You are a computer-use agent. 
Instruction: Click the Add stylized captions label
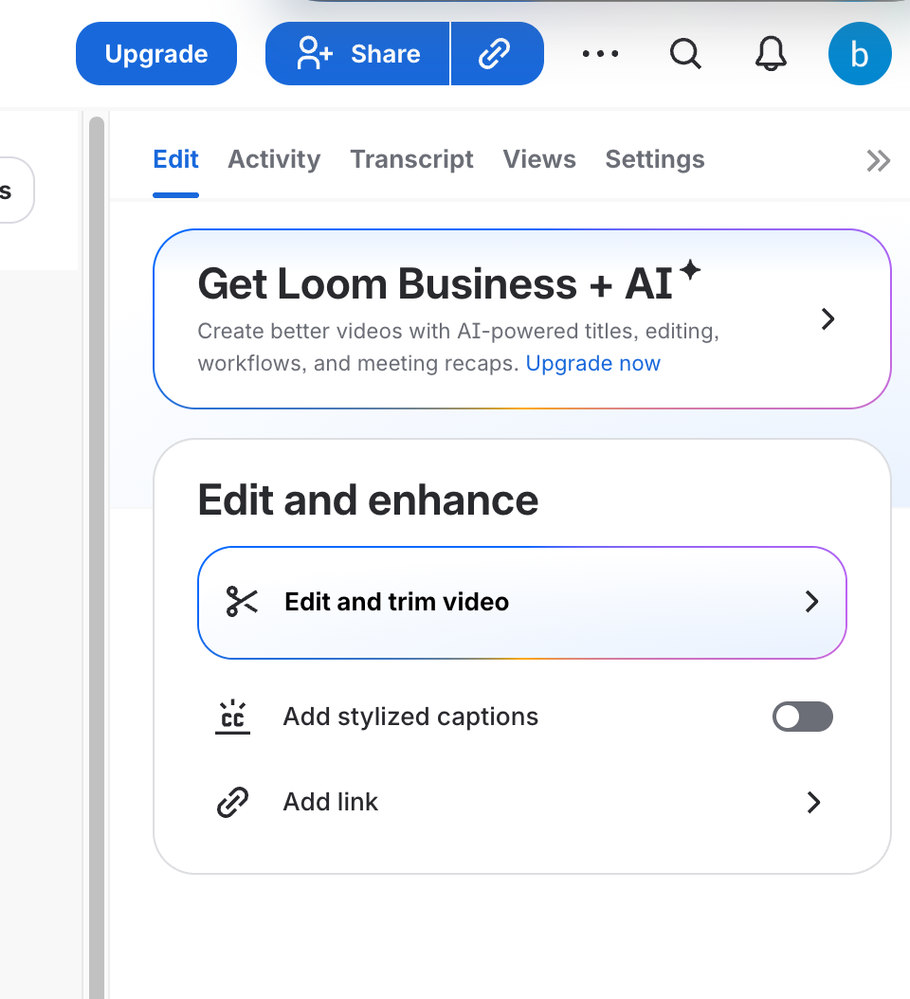tap(410, 717)
